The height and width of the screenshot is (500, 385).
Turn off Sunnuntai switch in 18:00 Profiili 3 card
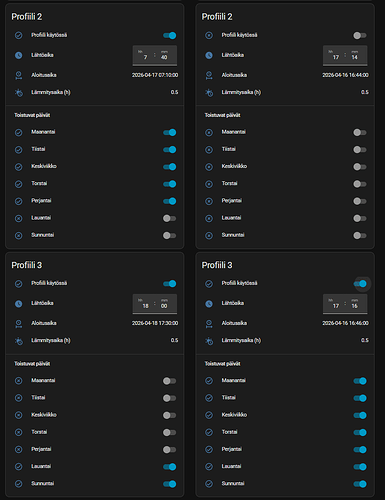170,484
